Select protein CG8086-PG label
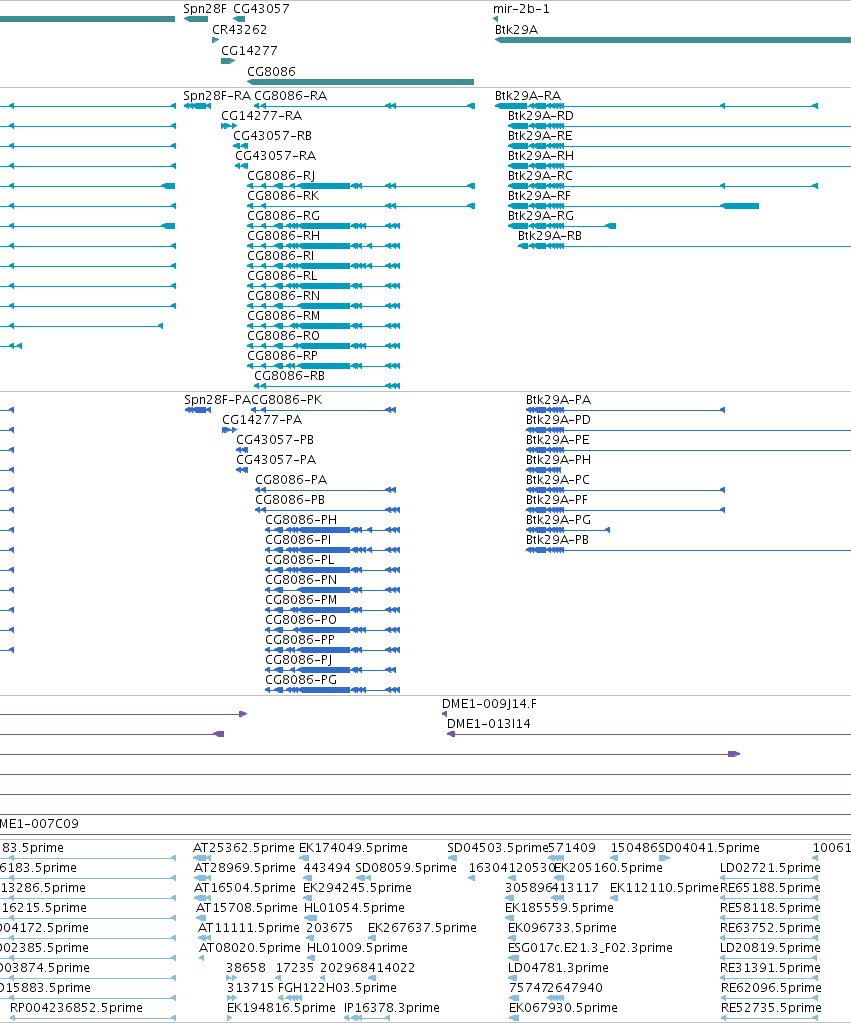 click(x=301, y=680)
